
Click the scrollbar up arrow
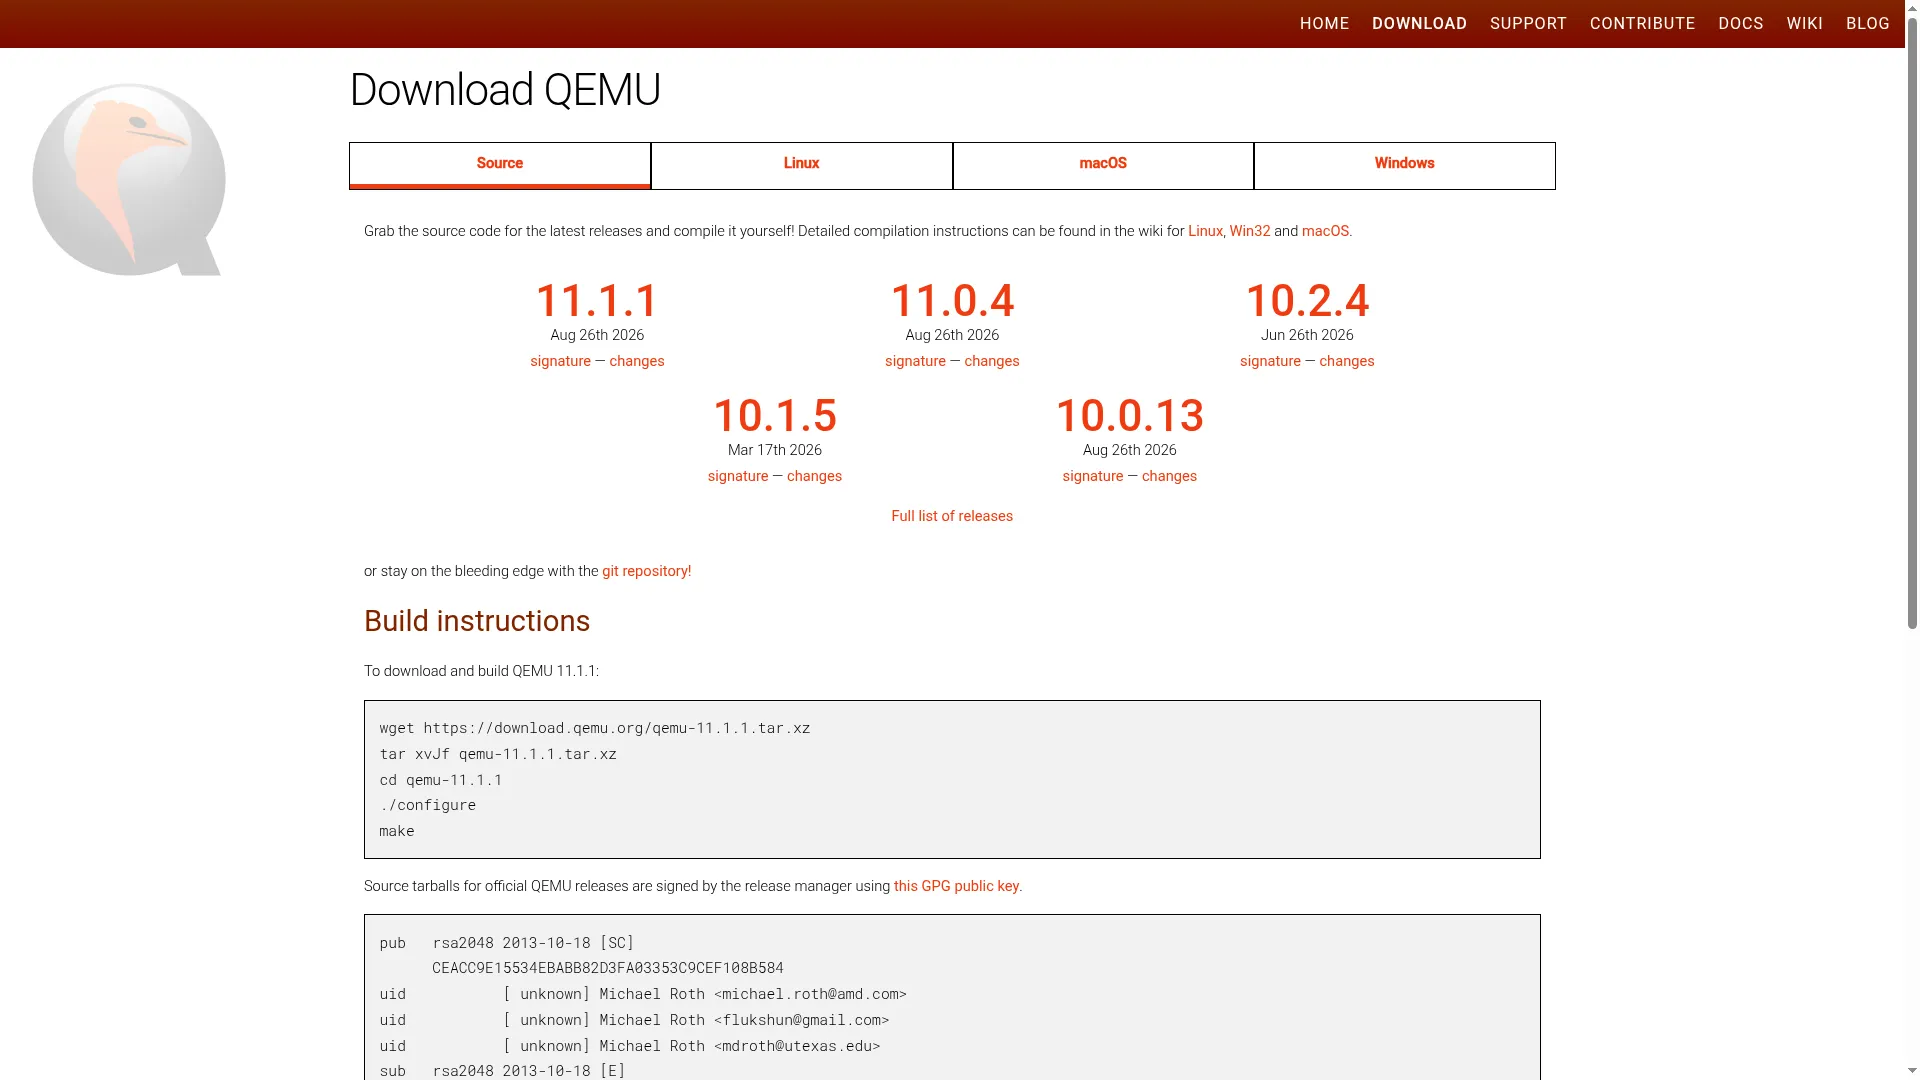(1912, 6)
